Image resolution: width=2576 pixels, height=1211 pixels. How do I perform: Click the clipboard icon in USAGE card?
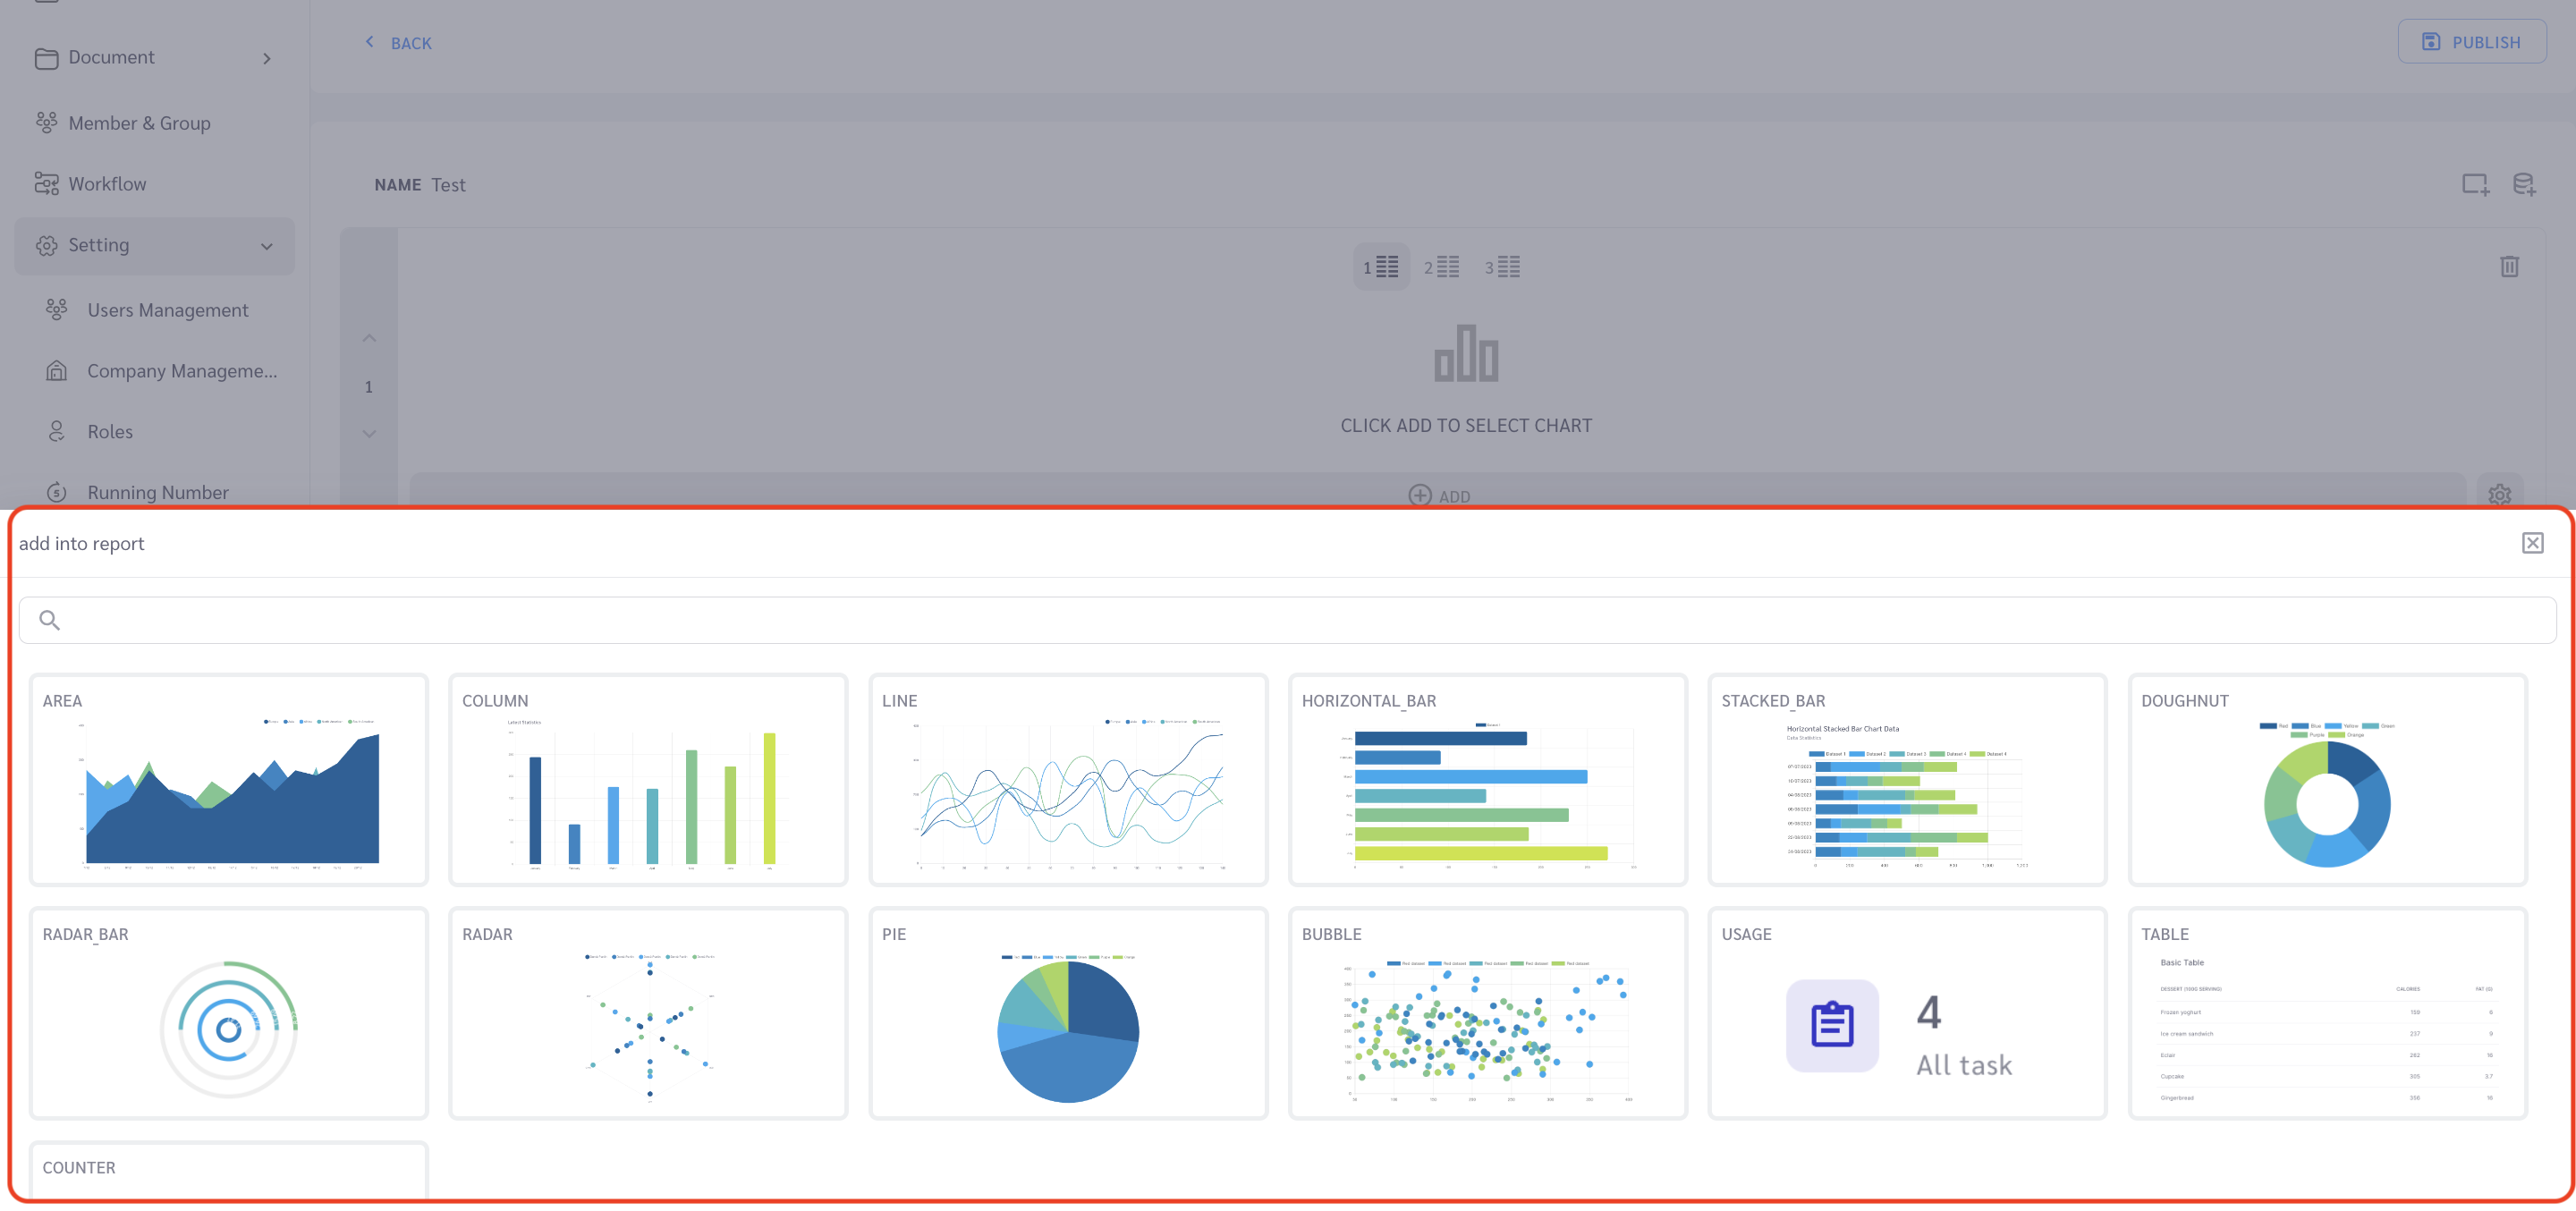click(1832, 1025)
